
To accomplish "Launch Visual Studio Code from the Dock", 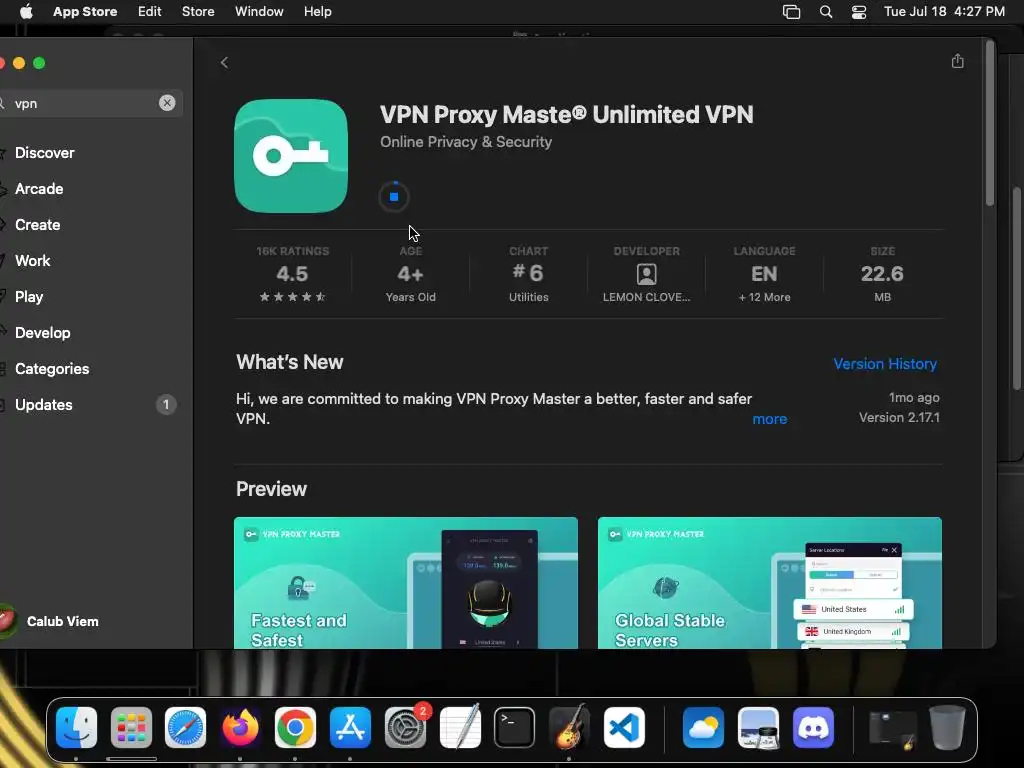I will coord(624,727).
